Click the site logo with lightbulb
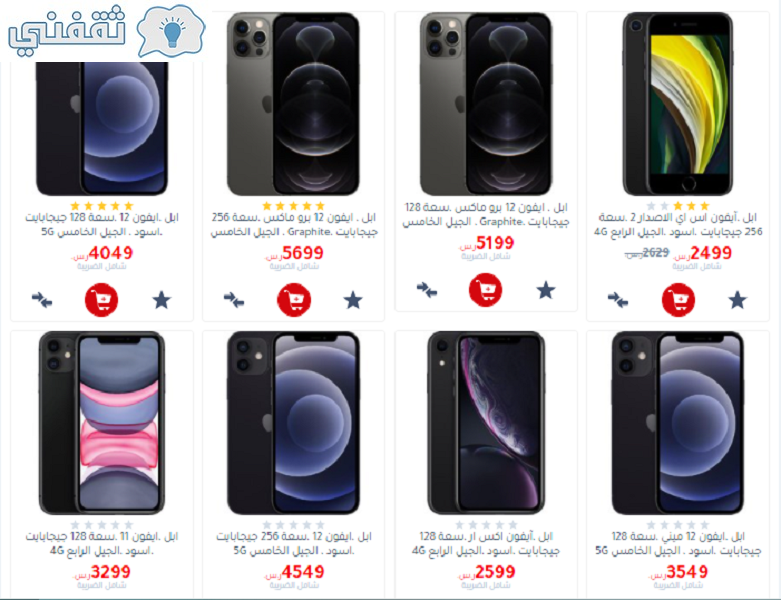781x600 pixels. coord(107,31)
